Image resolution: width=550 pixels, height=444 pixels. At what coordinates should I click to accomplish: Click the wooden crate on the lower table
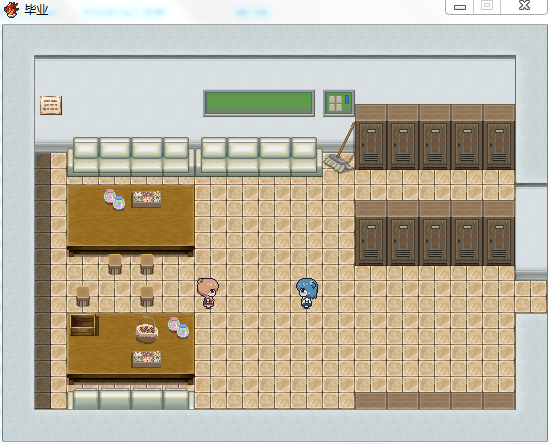point(84,325)
